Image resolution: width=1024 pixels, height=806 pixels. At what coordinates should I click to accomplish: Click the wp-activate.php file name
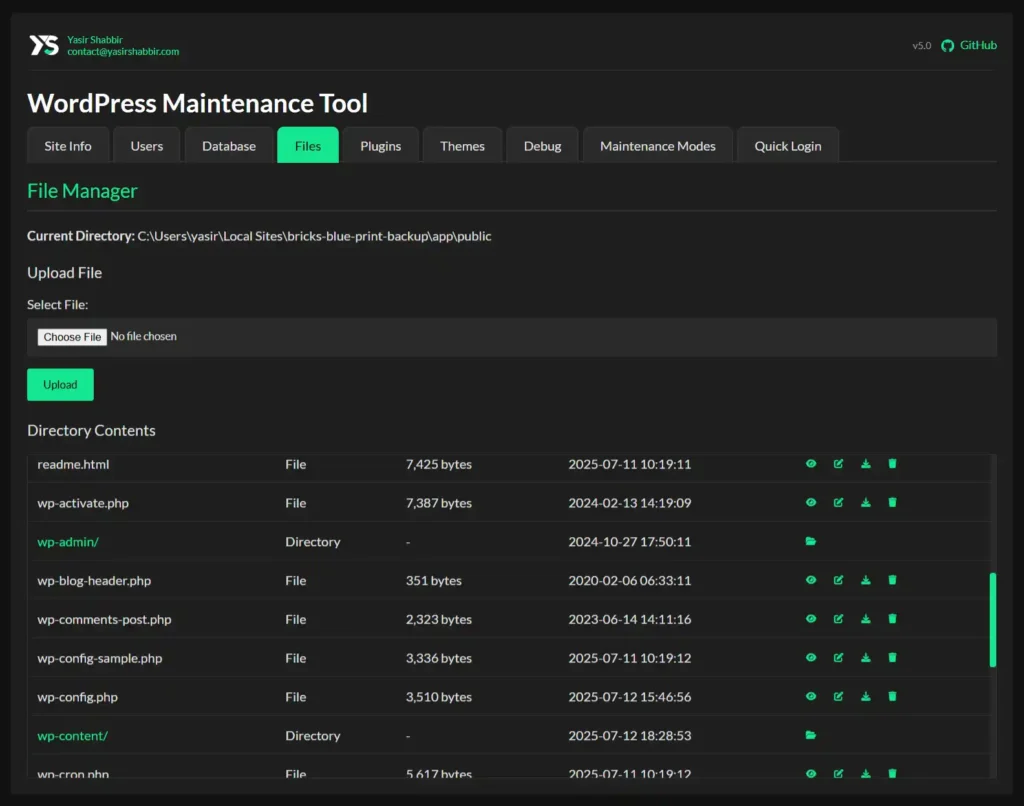pyautogui.click(x=83, y=503)
